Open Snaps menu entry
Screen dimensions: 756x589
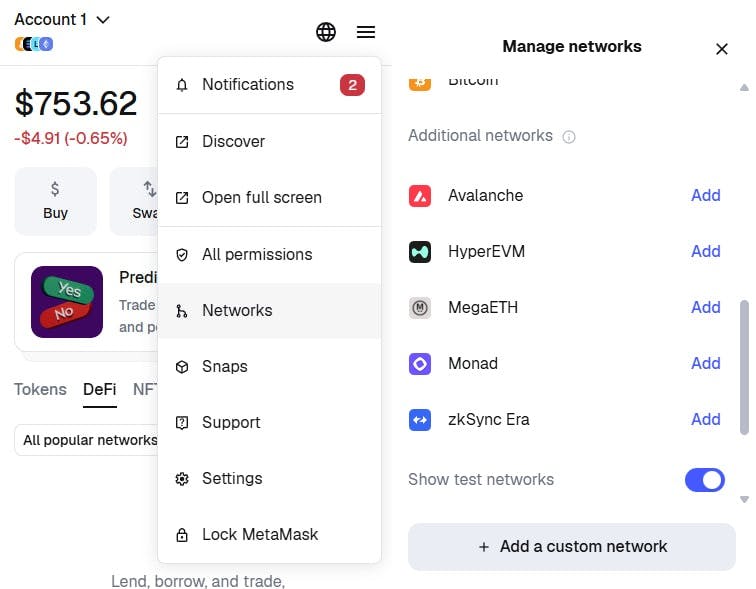270,367
